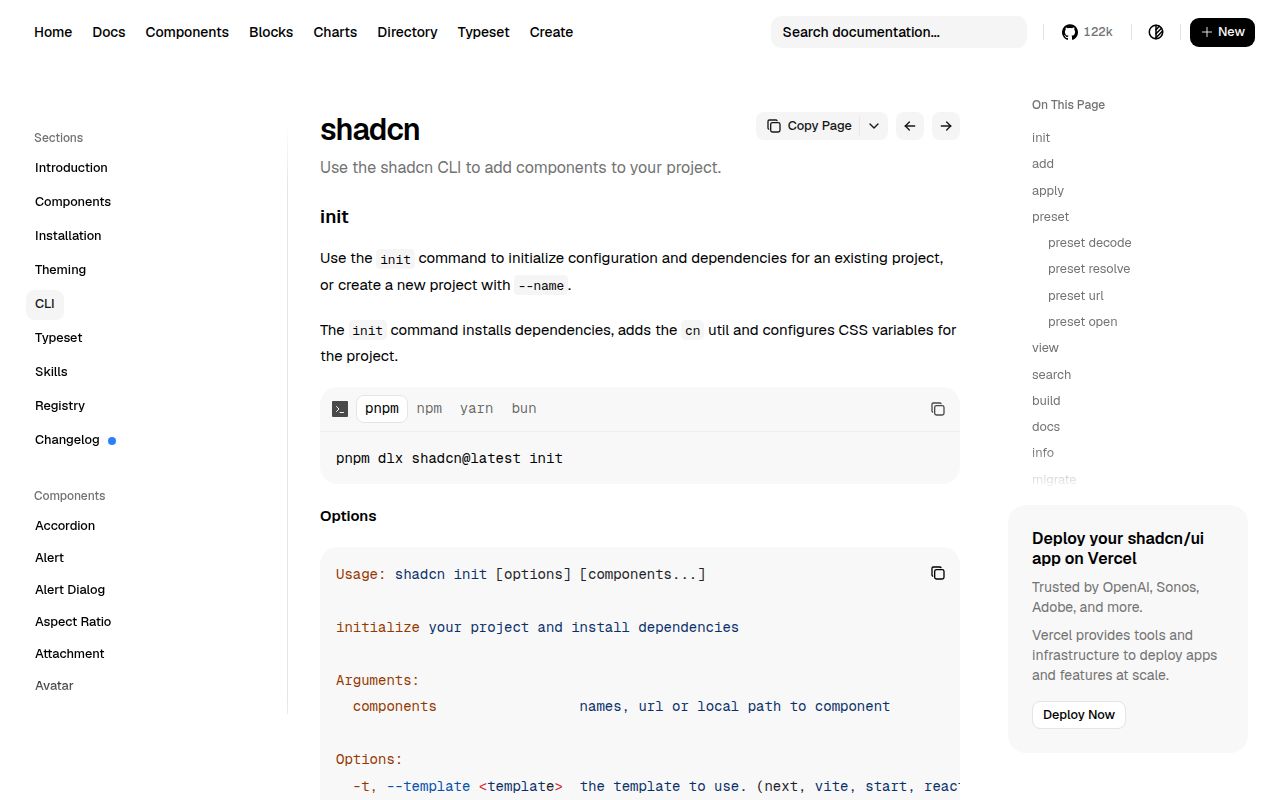Open Changelog in the sidebar

pos(67,440)
